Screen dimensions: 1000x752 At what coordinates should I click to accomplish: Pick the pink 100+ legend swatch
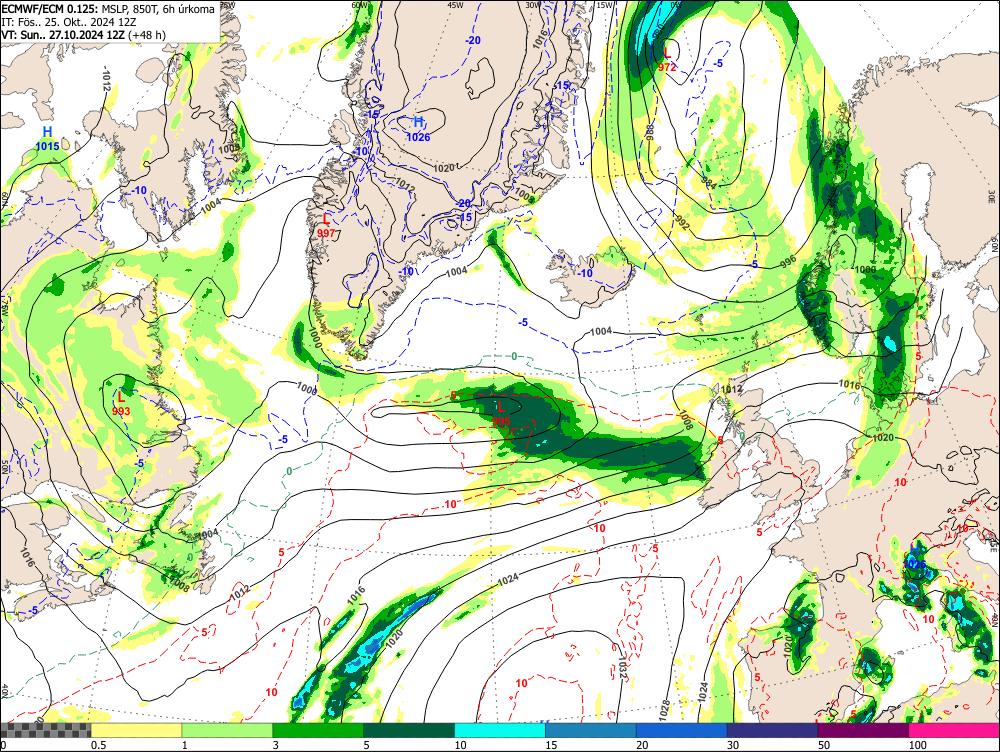click(x=954, y=730)
